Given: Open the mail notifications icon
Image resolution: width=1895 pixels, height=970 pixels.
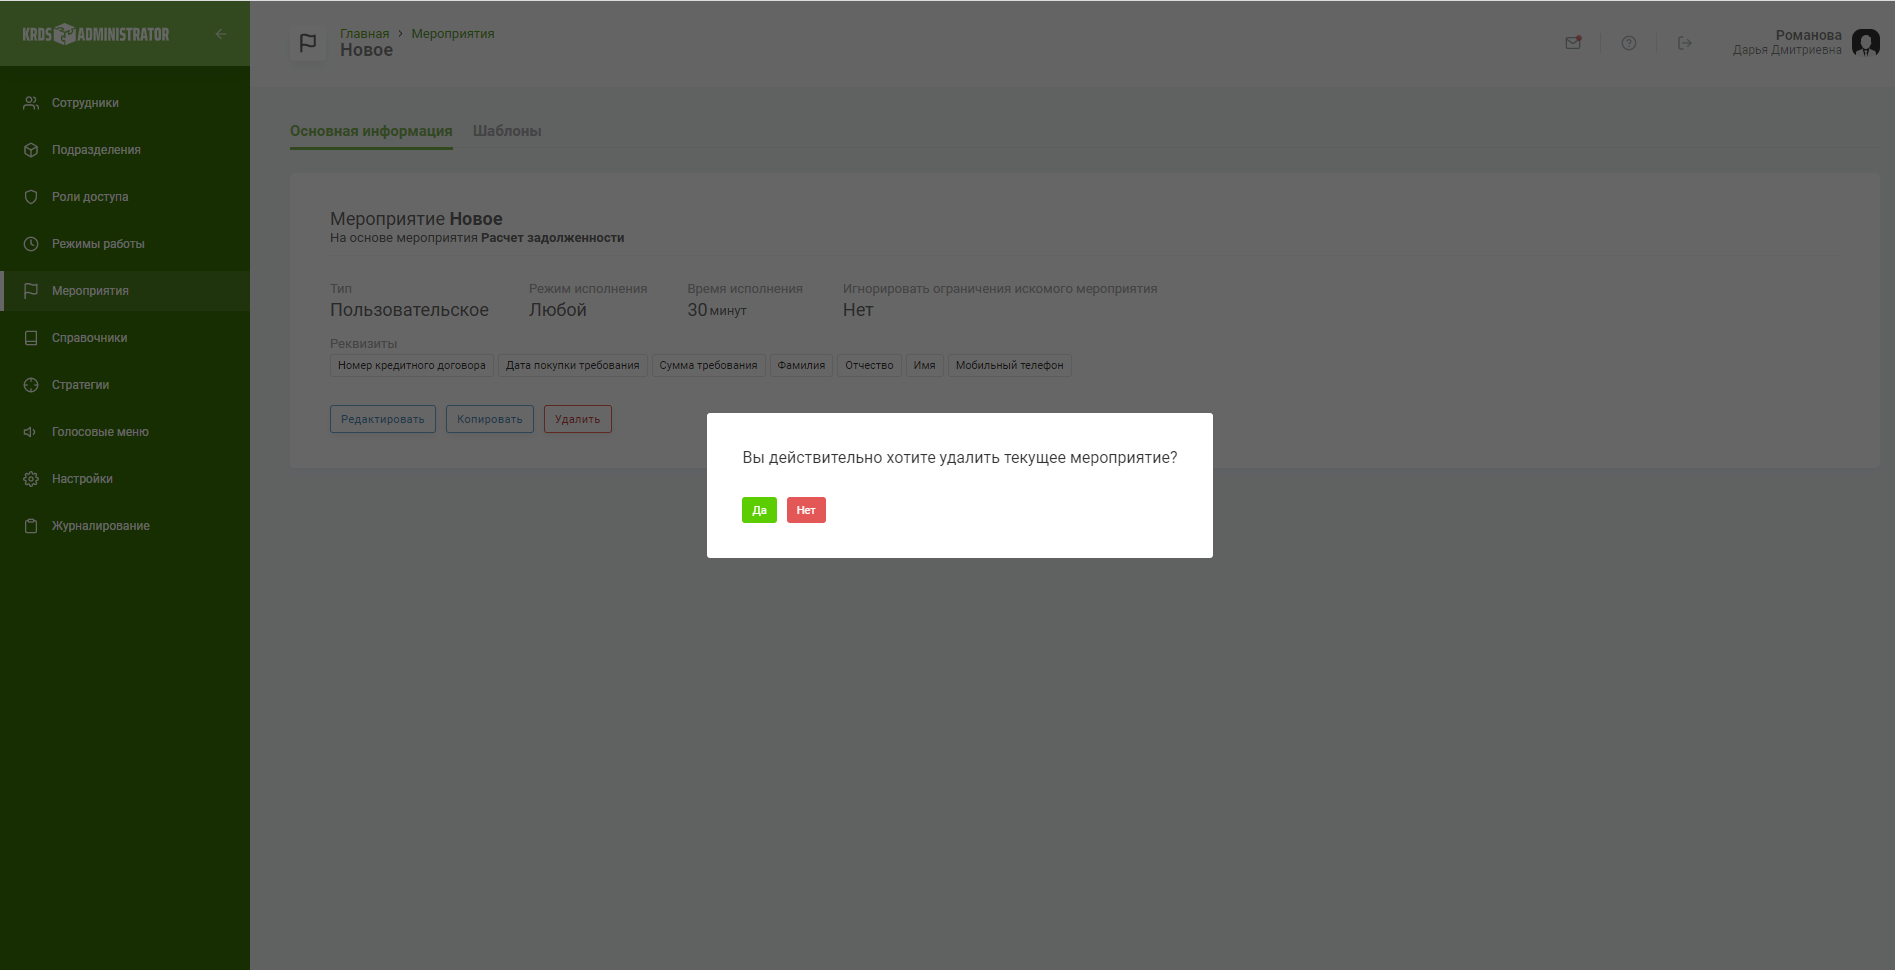Looking at the screenshot, I should [1573, 43].
